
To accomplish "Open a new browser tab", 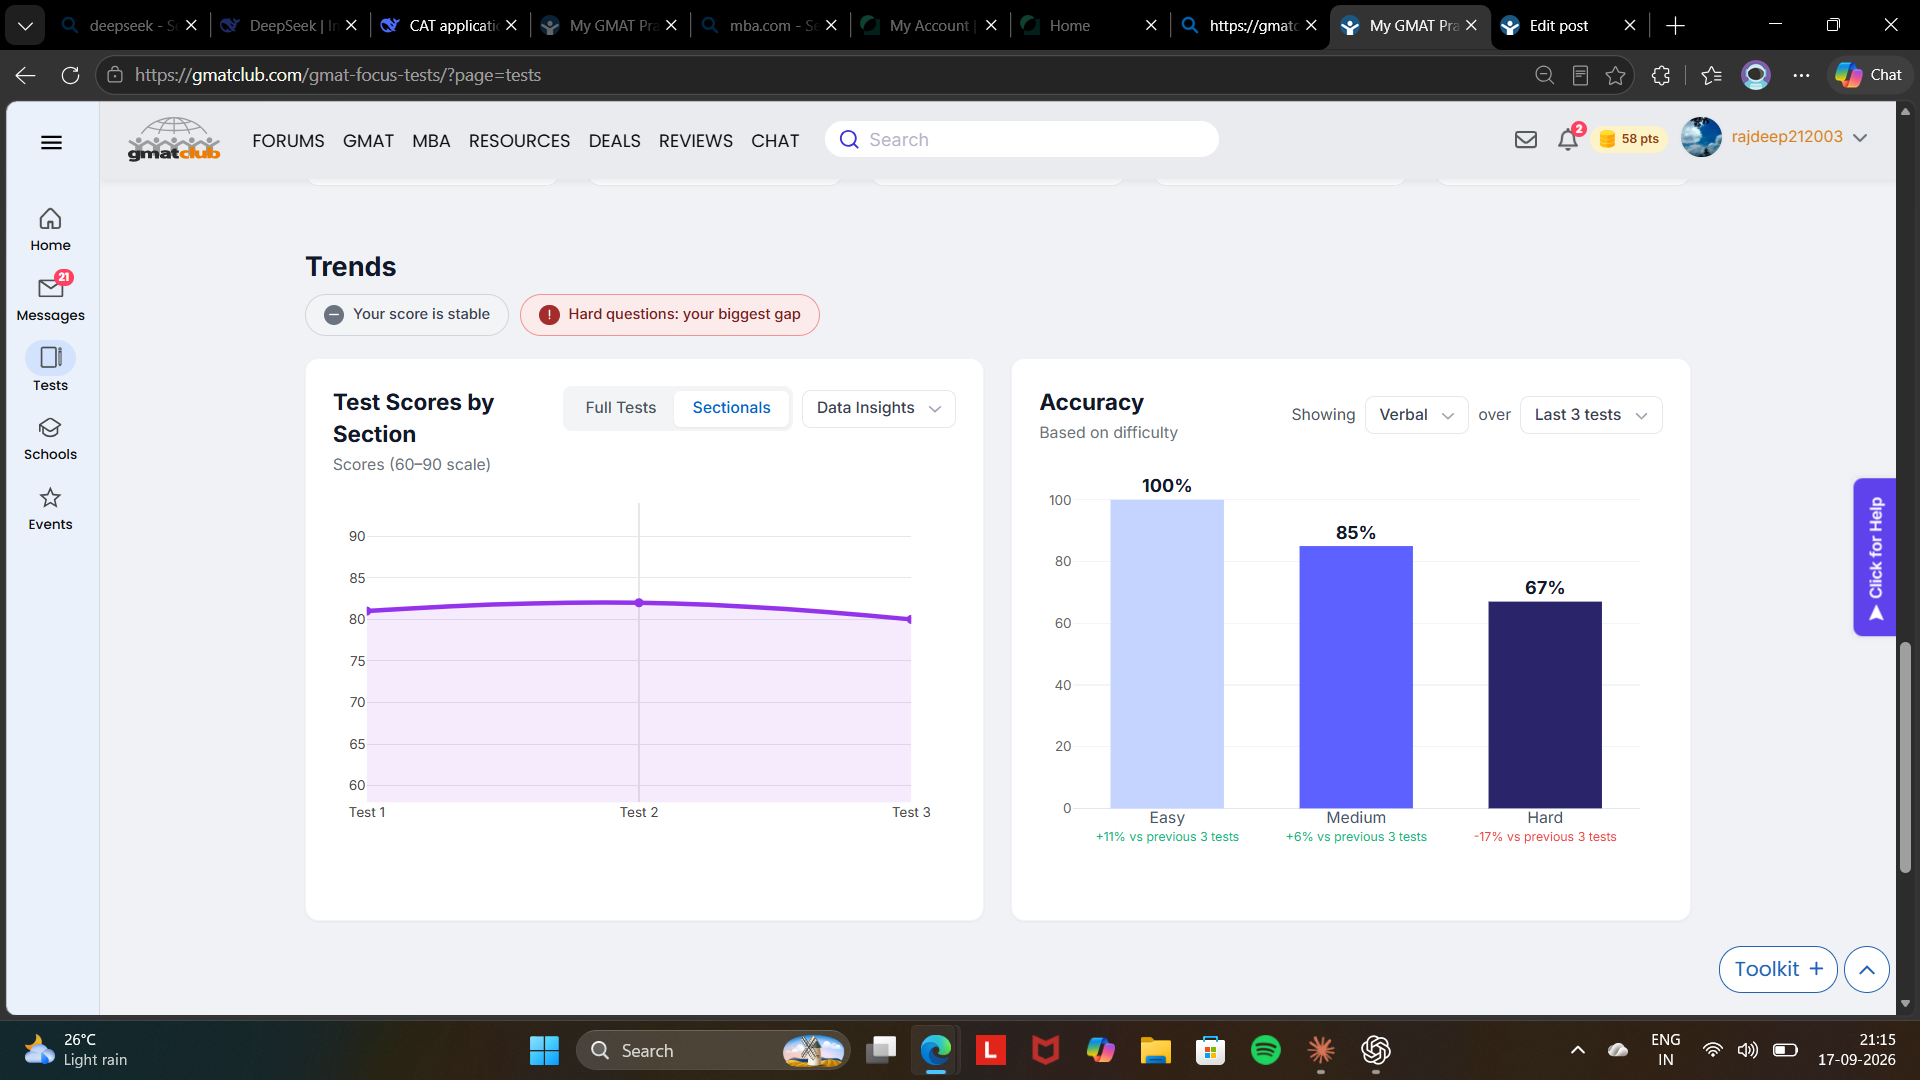I will point(1675,25).
